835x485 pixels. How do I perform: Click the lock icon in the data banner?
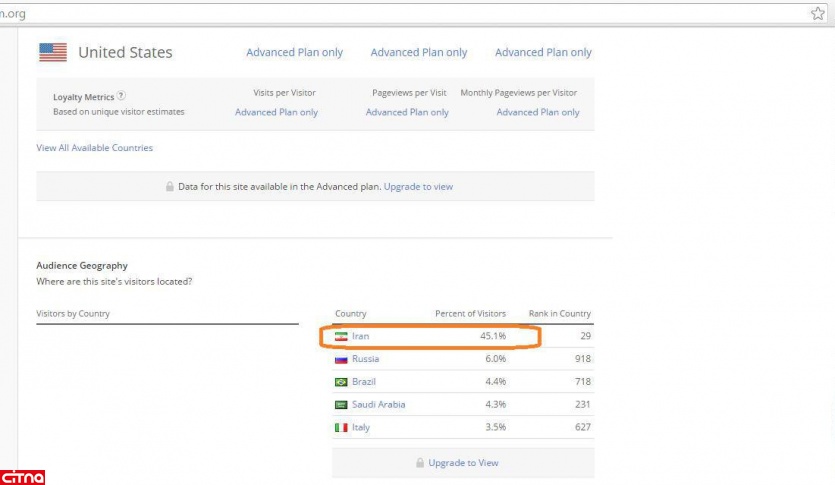coord(170,187)
